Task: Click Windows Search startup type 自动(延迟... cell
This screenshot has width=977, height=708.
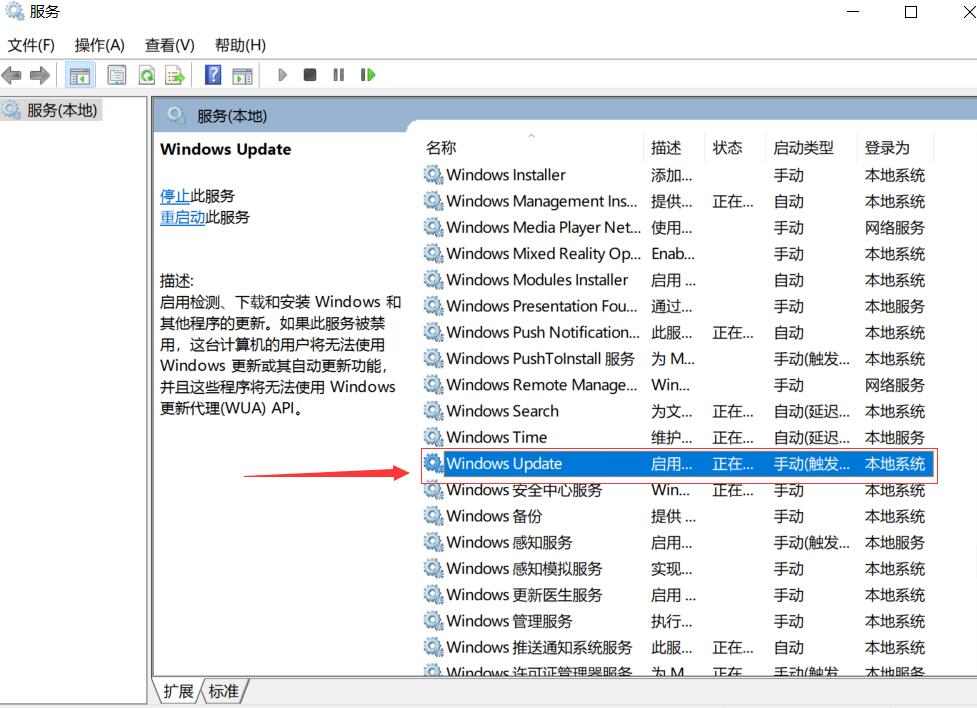Action: [811, 411]
